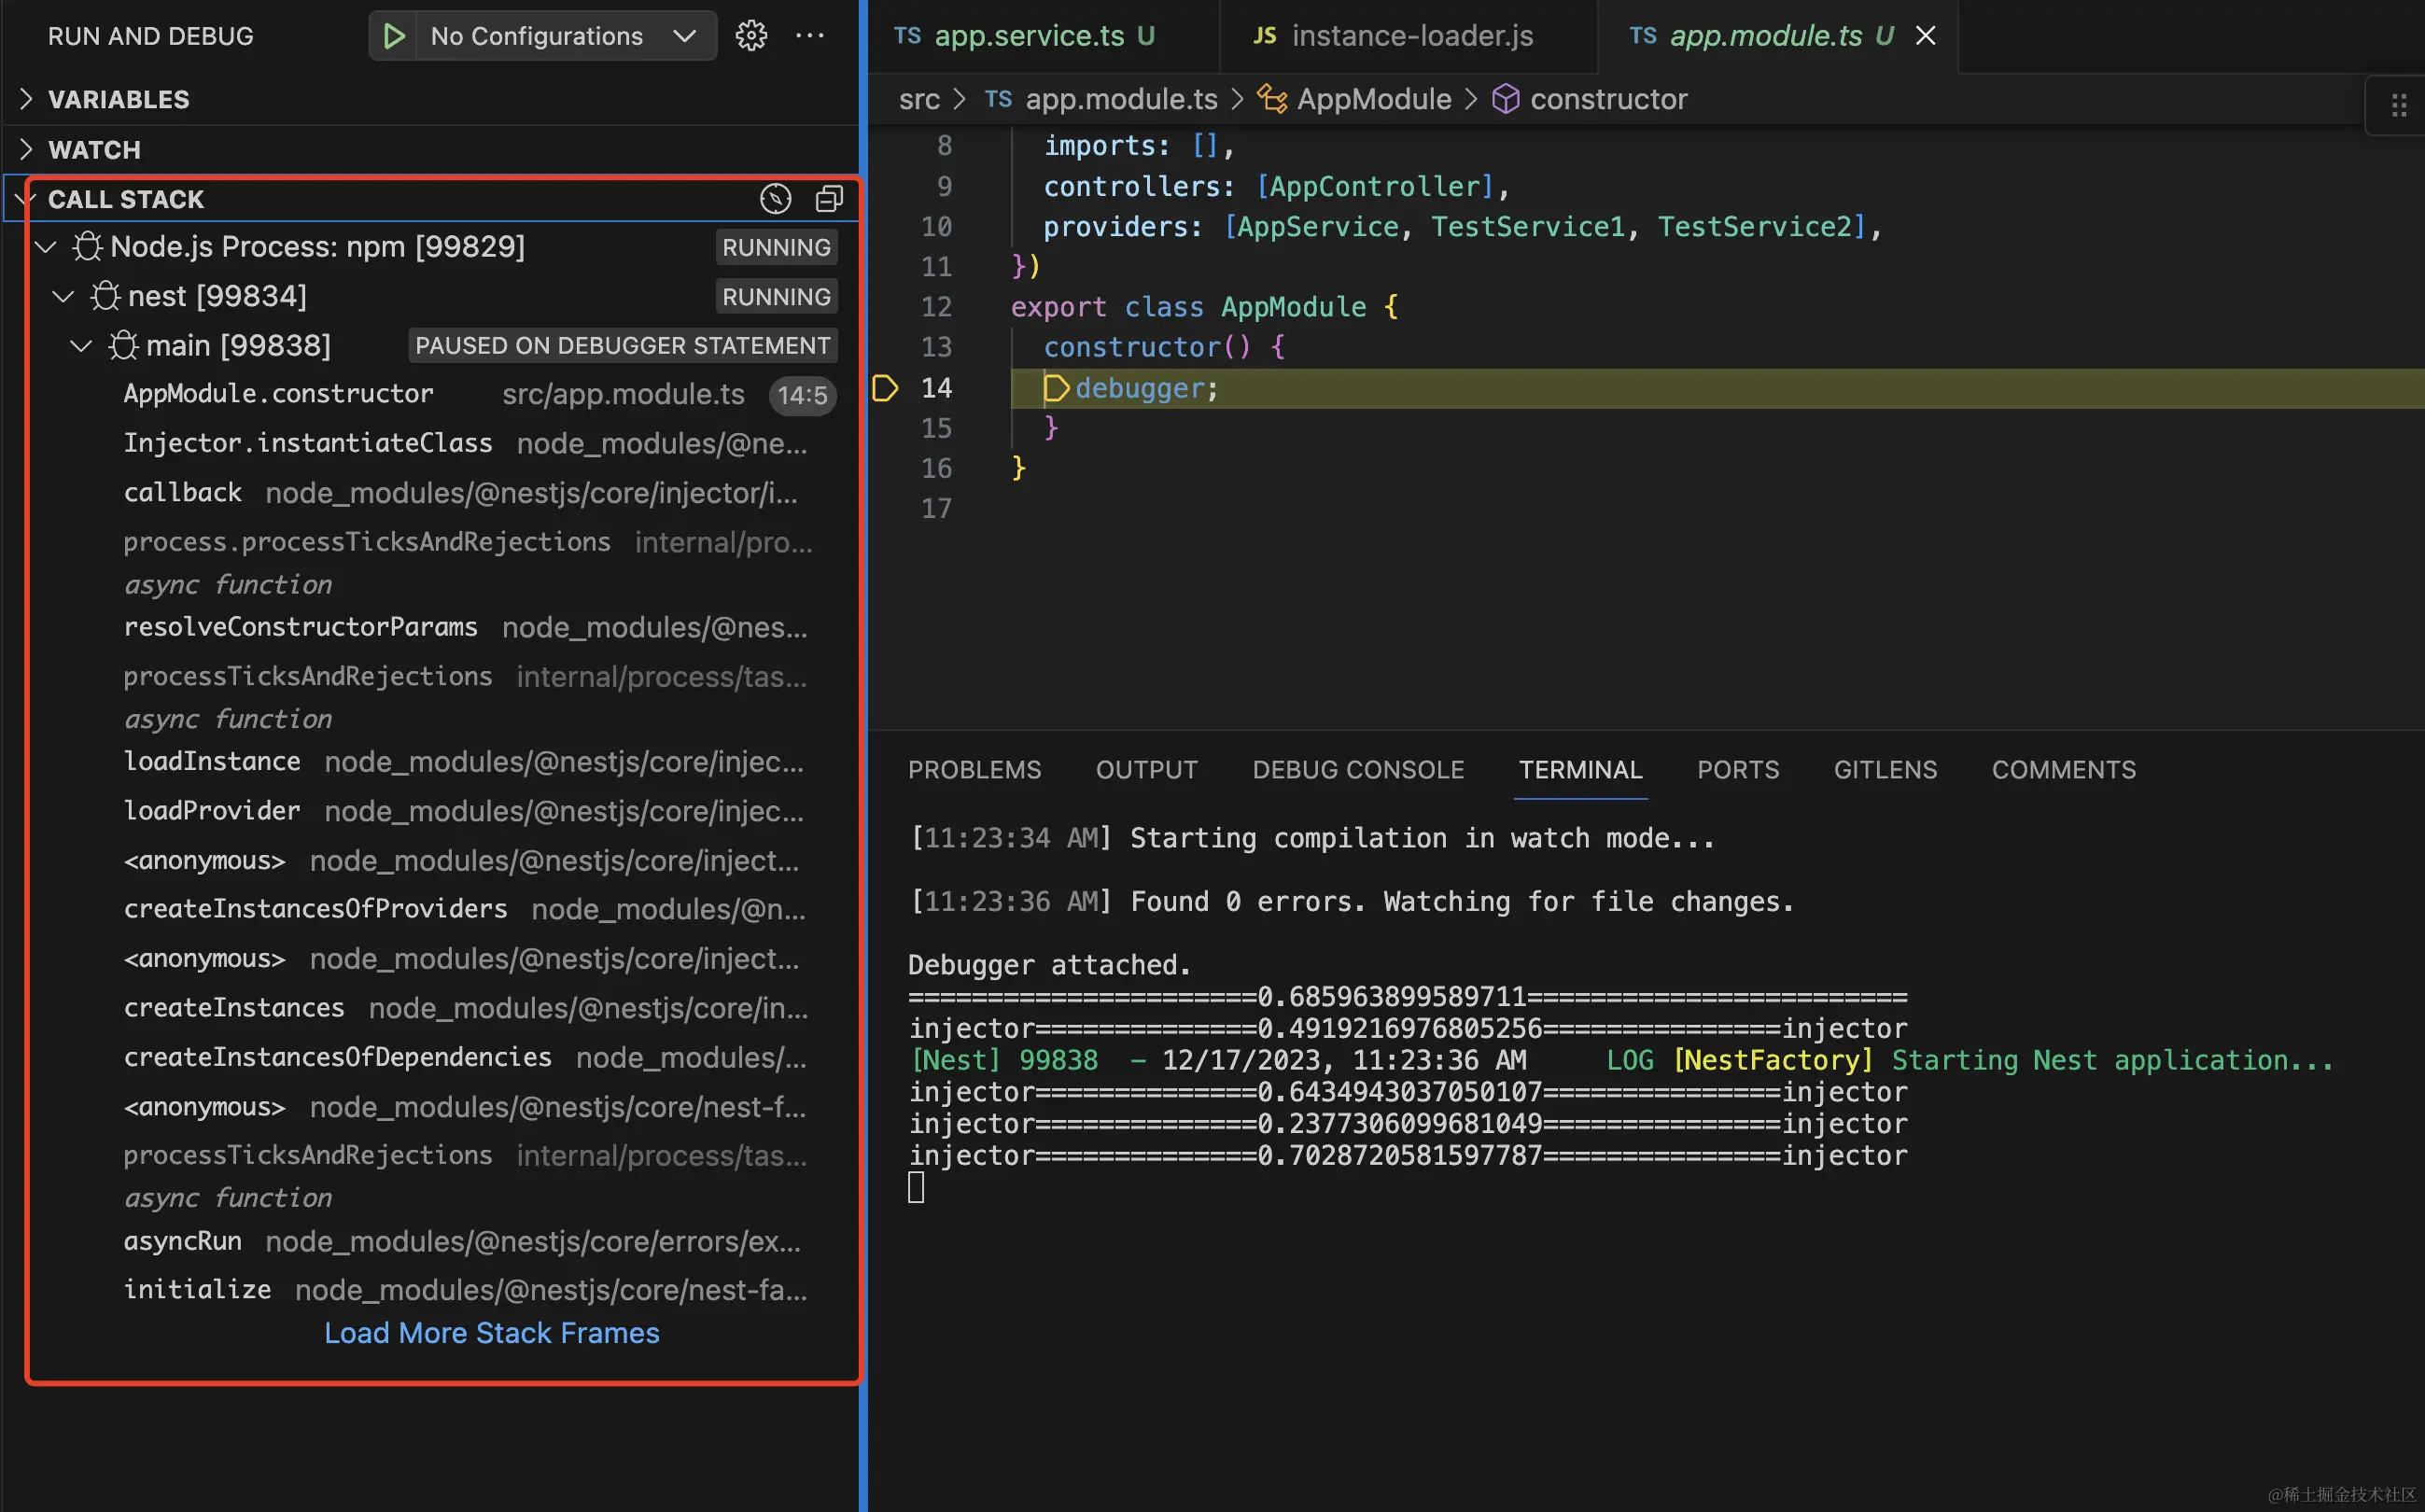This screenshot has width=2425, height=1512.
Task: Click bug icon of Node.js Process npm
Action: pos(88,246)
